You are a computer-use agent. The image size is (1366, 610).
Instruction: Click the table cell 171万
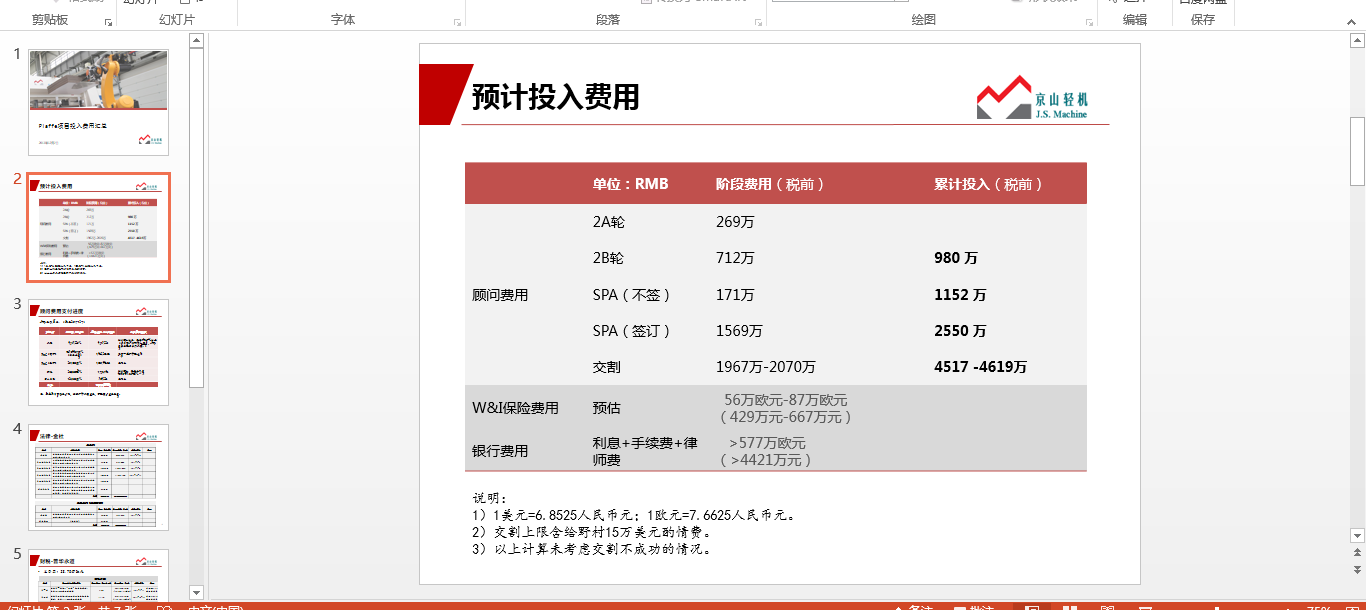(735, 295)
